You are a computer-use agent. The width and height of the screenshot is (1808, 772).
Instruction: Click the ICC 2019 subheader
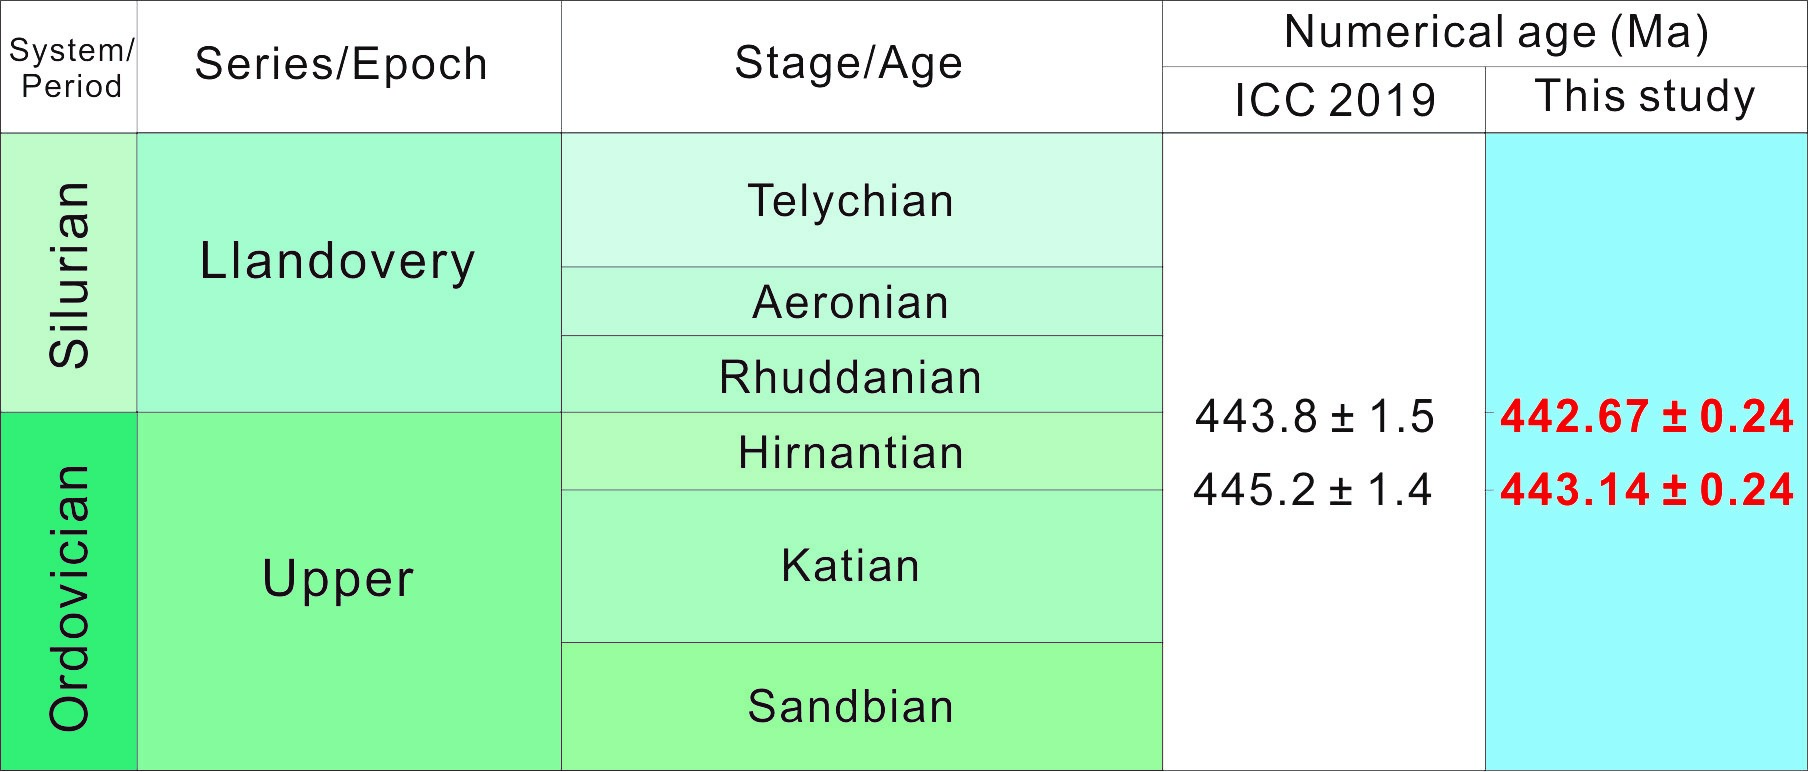click(x=1335, y=100)
